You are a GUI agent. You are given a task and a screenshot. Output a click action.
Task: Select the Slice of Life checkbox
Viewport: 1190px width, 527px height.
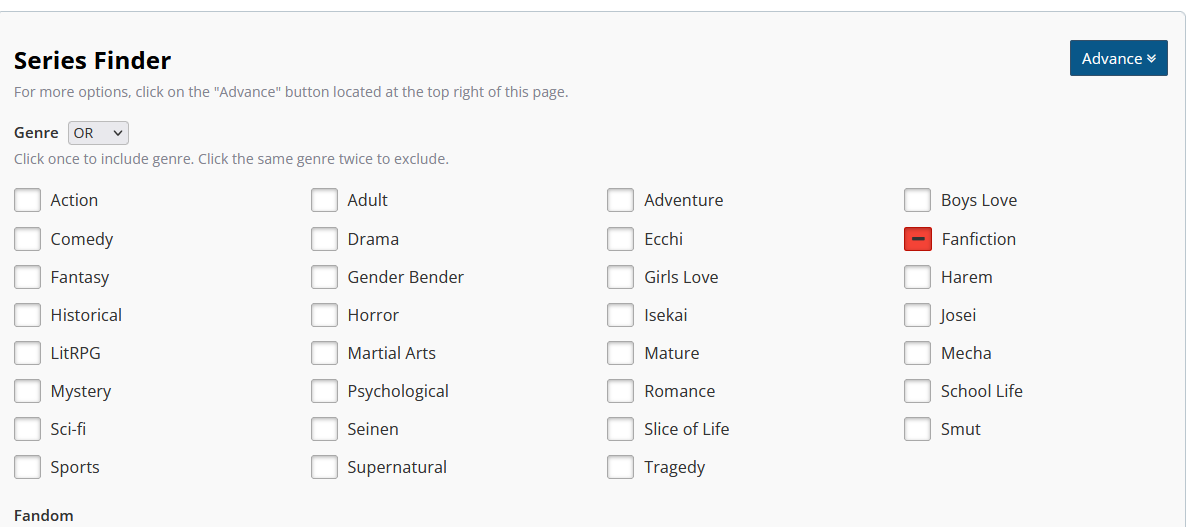pyautogui.click(x=621, y=429)
